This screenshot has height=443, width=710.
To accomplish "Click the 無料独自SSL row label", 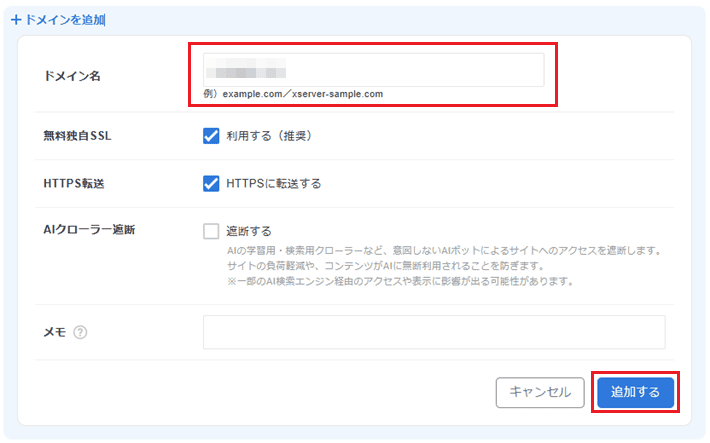I will pyautogui.click(x=77, y=136).
